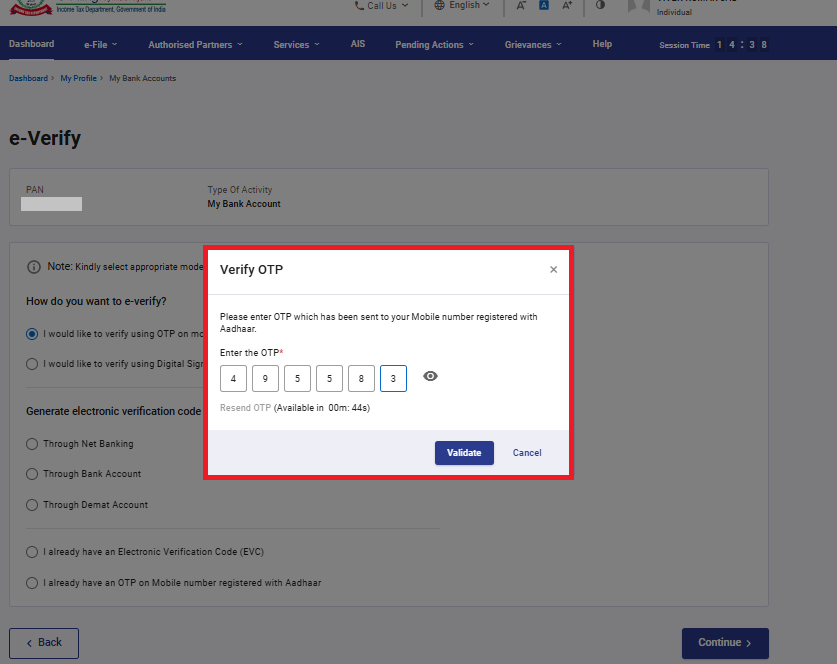
Task: Choose I already have an EVC option
Action: 33,552
